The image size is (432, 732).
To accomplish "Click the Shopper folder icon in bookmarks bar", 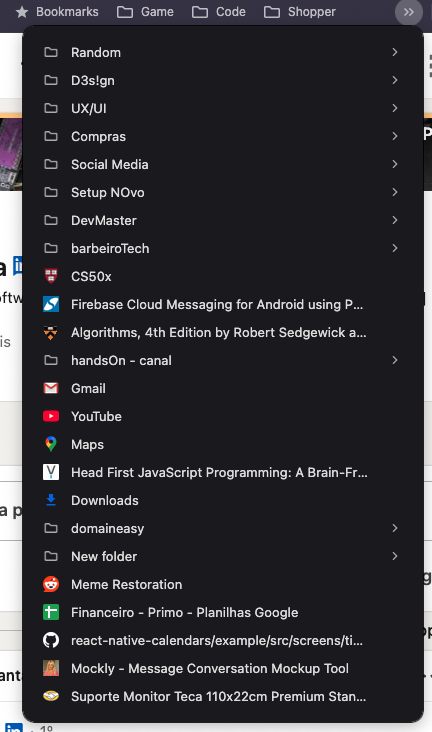I will tap(272, 12).
